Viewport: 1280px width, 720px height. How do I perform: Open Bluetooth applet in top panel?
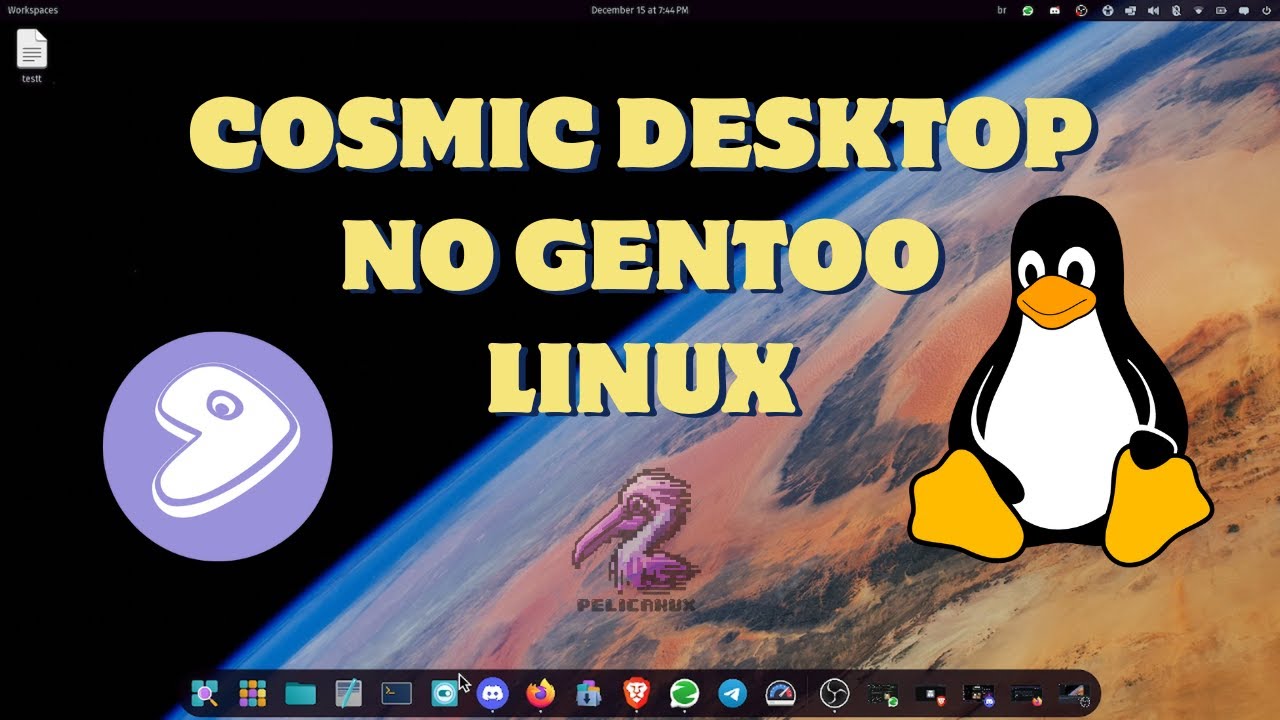coord(1176,10)
